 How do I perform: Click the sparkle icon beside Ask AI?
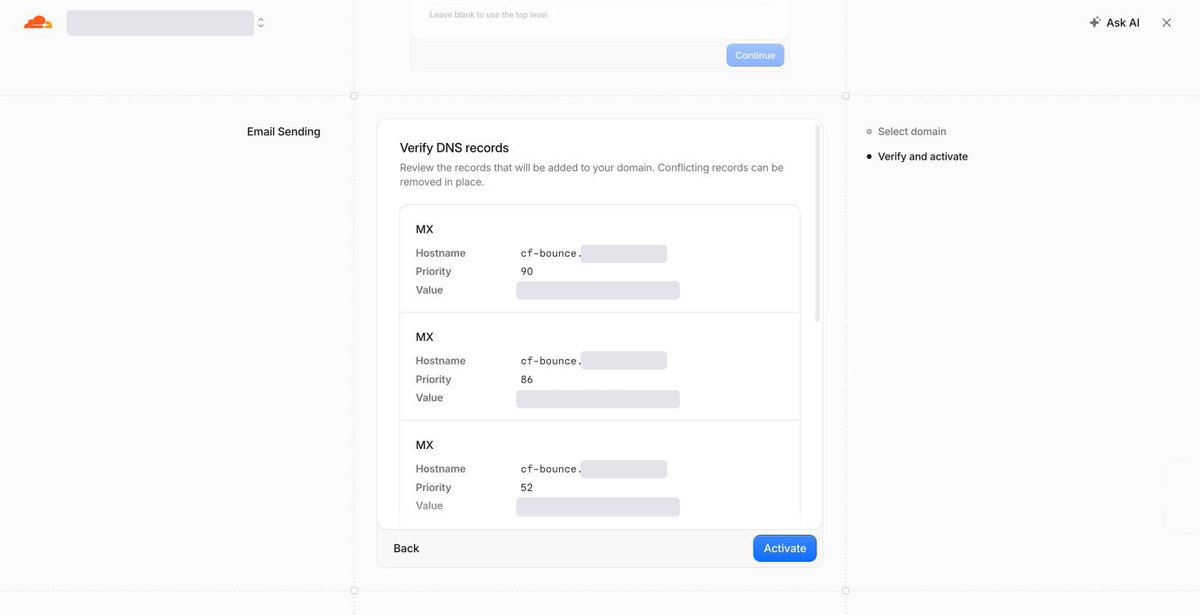1095,22
